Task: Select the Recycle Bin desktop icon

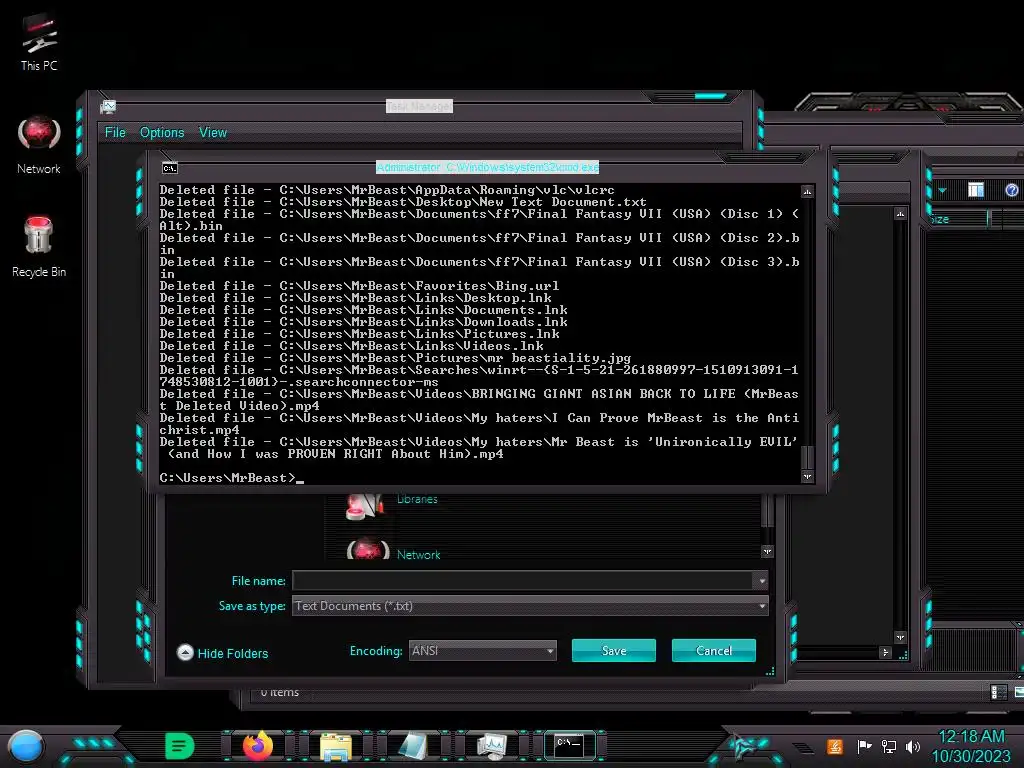Action: [39, 246]
